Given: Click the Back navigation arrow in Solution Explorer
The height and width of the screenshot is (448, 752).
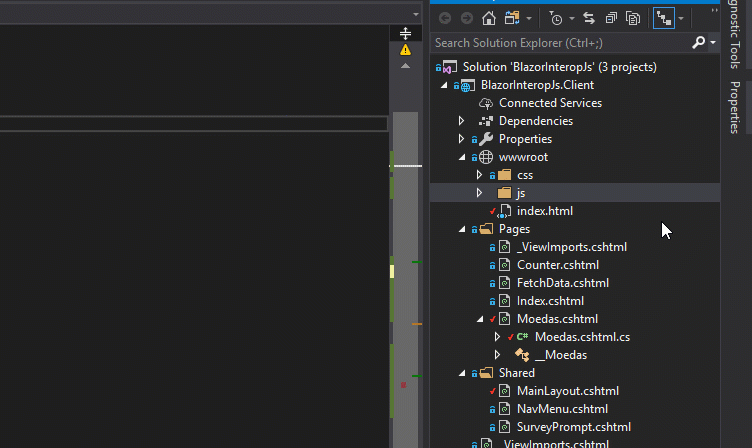Looking at the screenshot, I should pyautogui.click(x=445, y=19).
